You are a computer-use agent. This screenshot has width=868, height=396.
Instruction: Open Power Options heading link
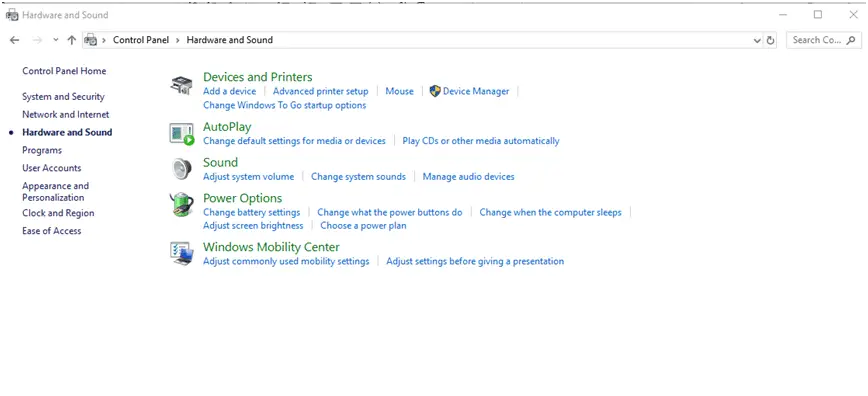coord(242,198)
